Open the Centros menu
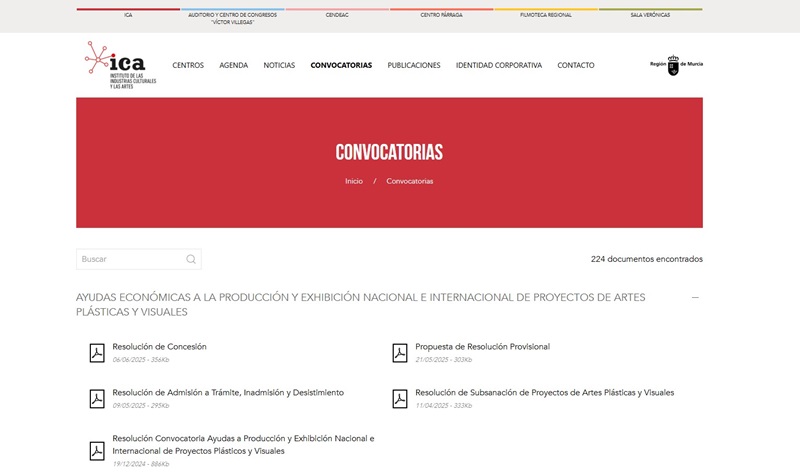Viewport: 800px width, 473px height. (188, 66)
